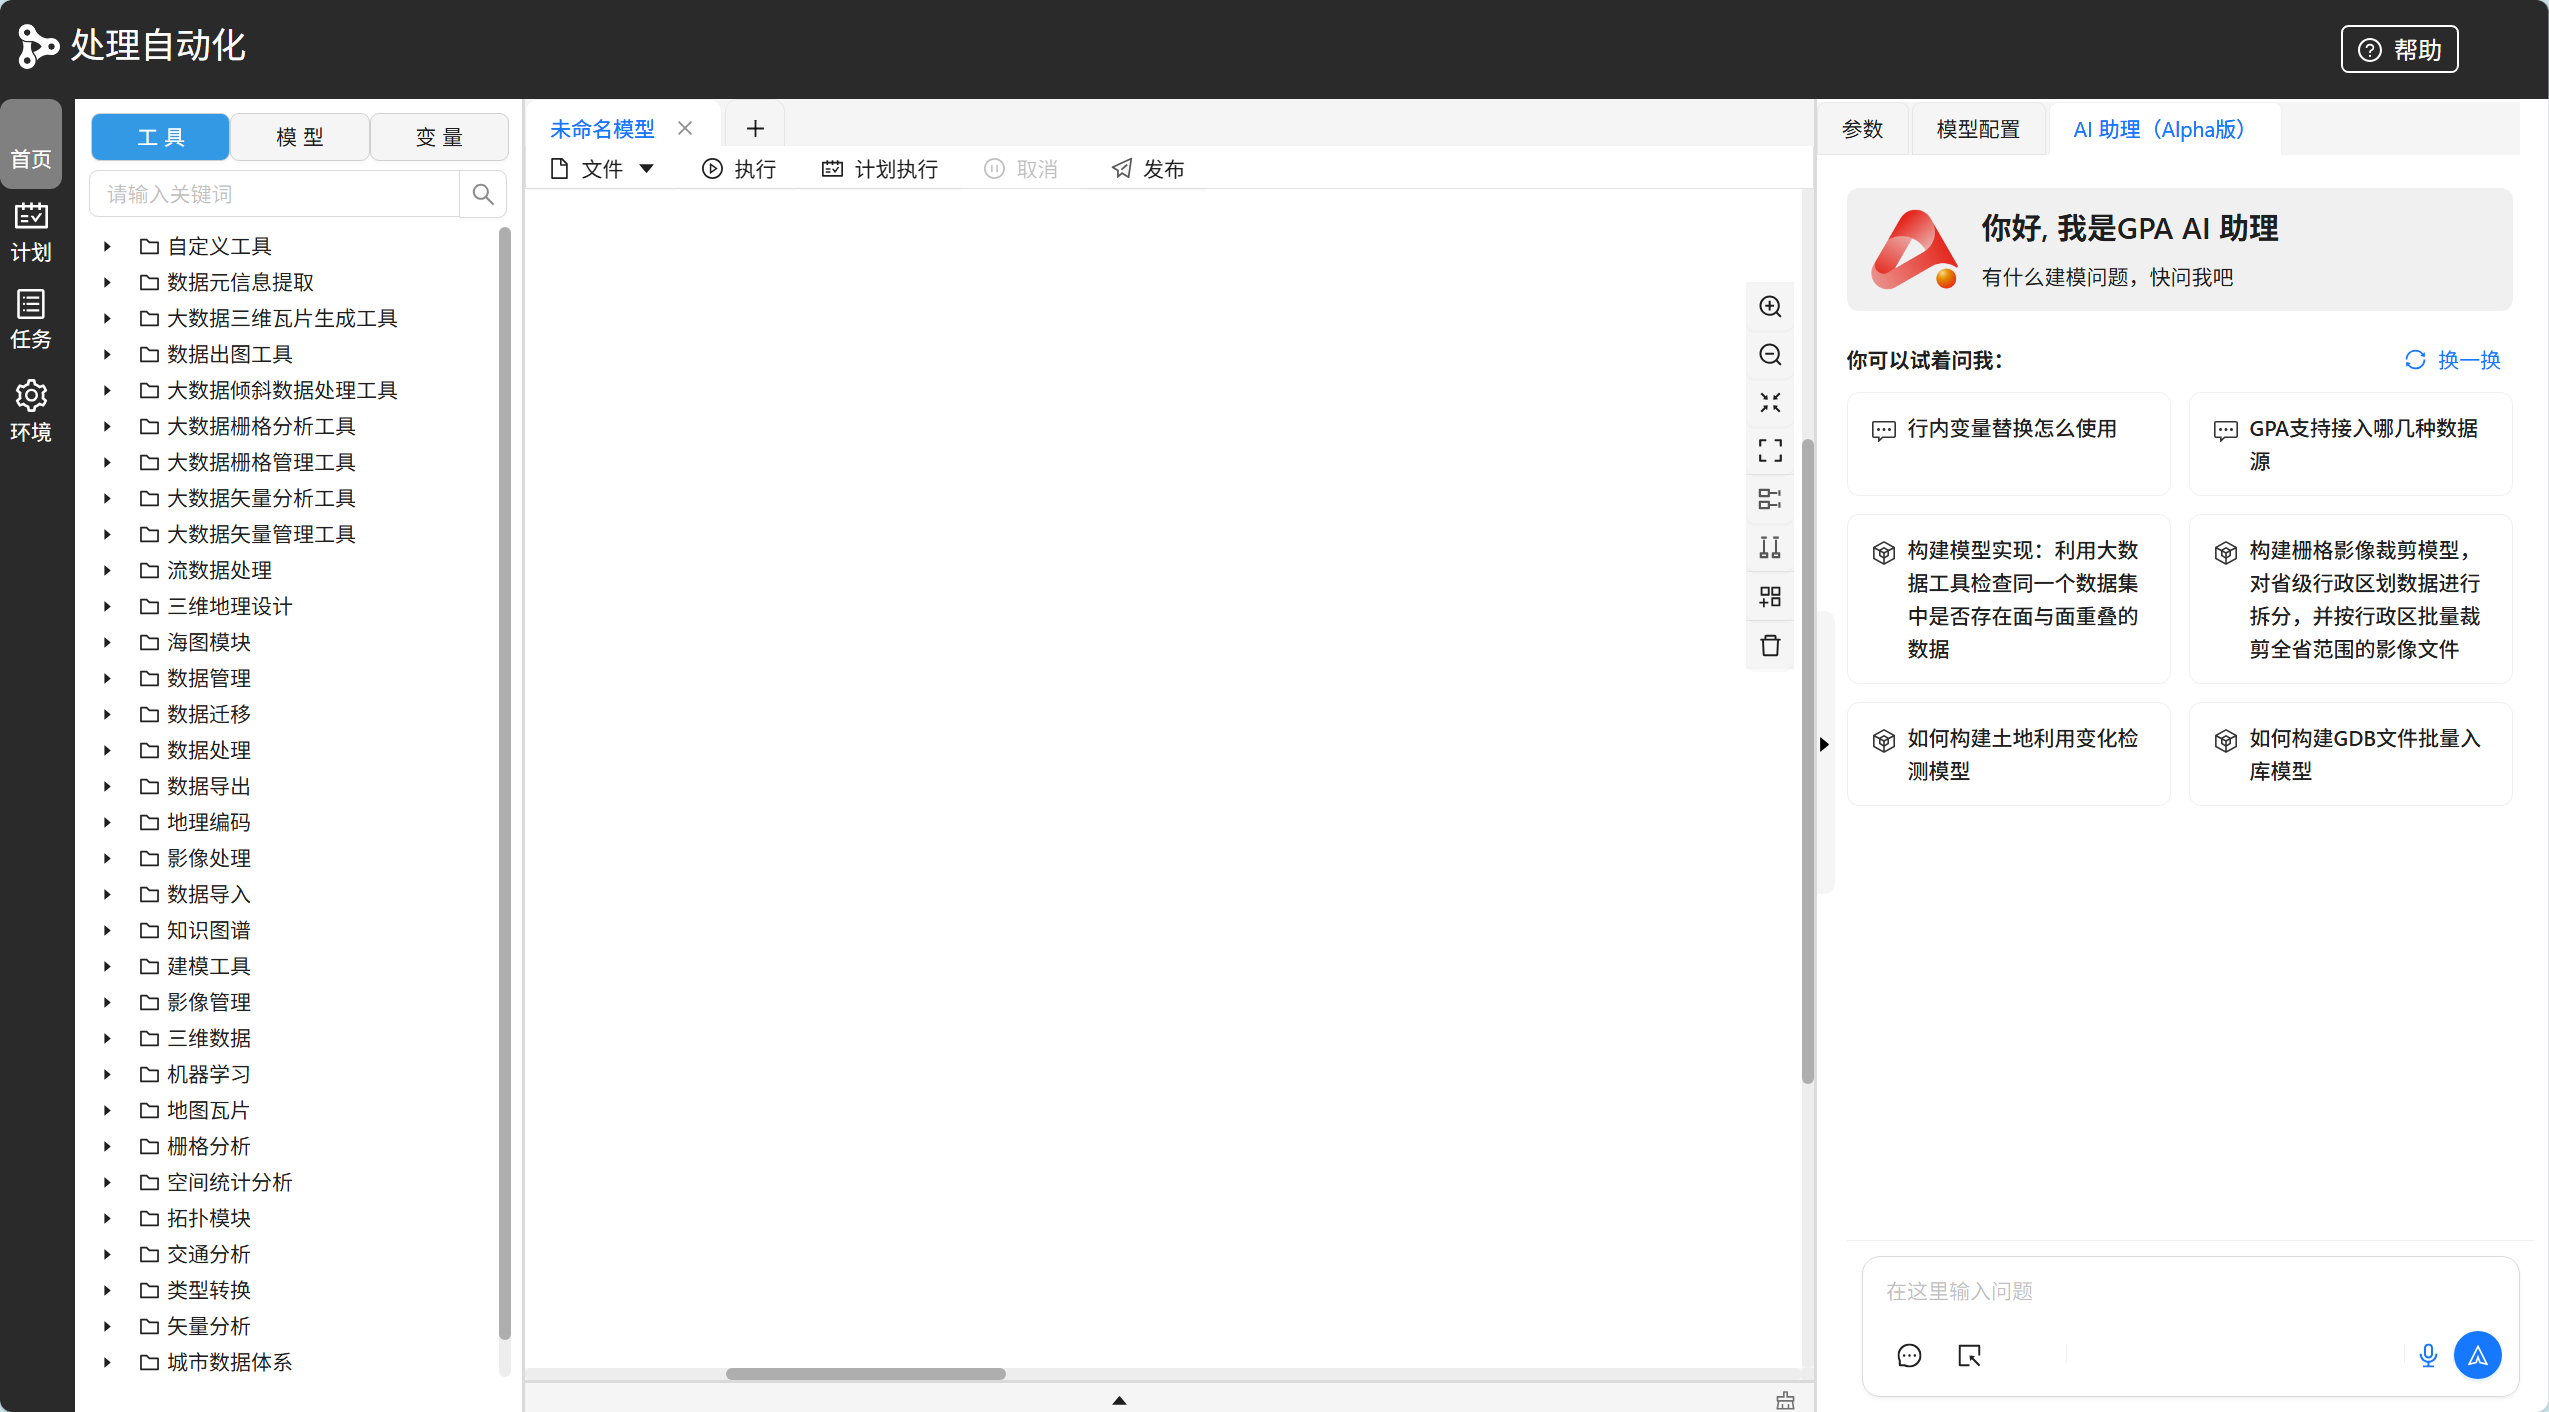Expand the bottom panel up arrow
The height and width of the screenshot is (1412, 2549).
click(x=1119, y=1400)
